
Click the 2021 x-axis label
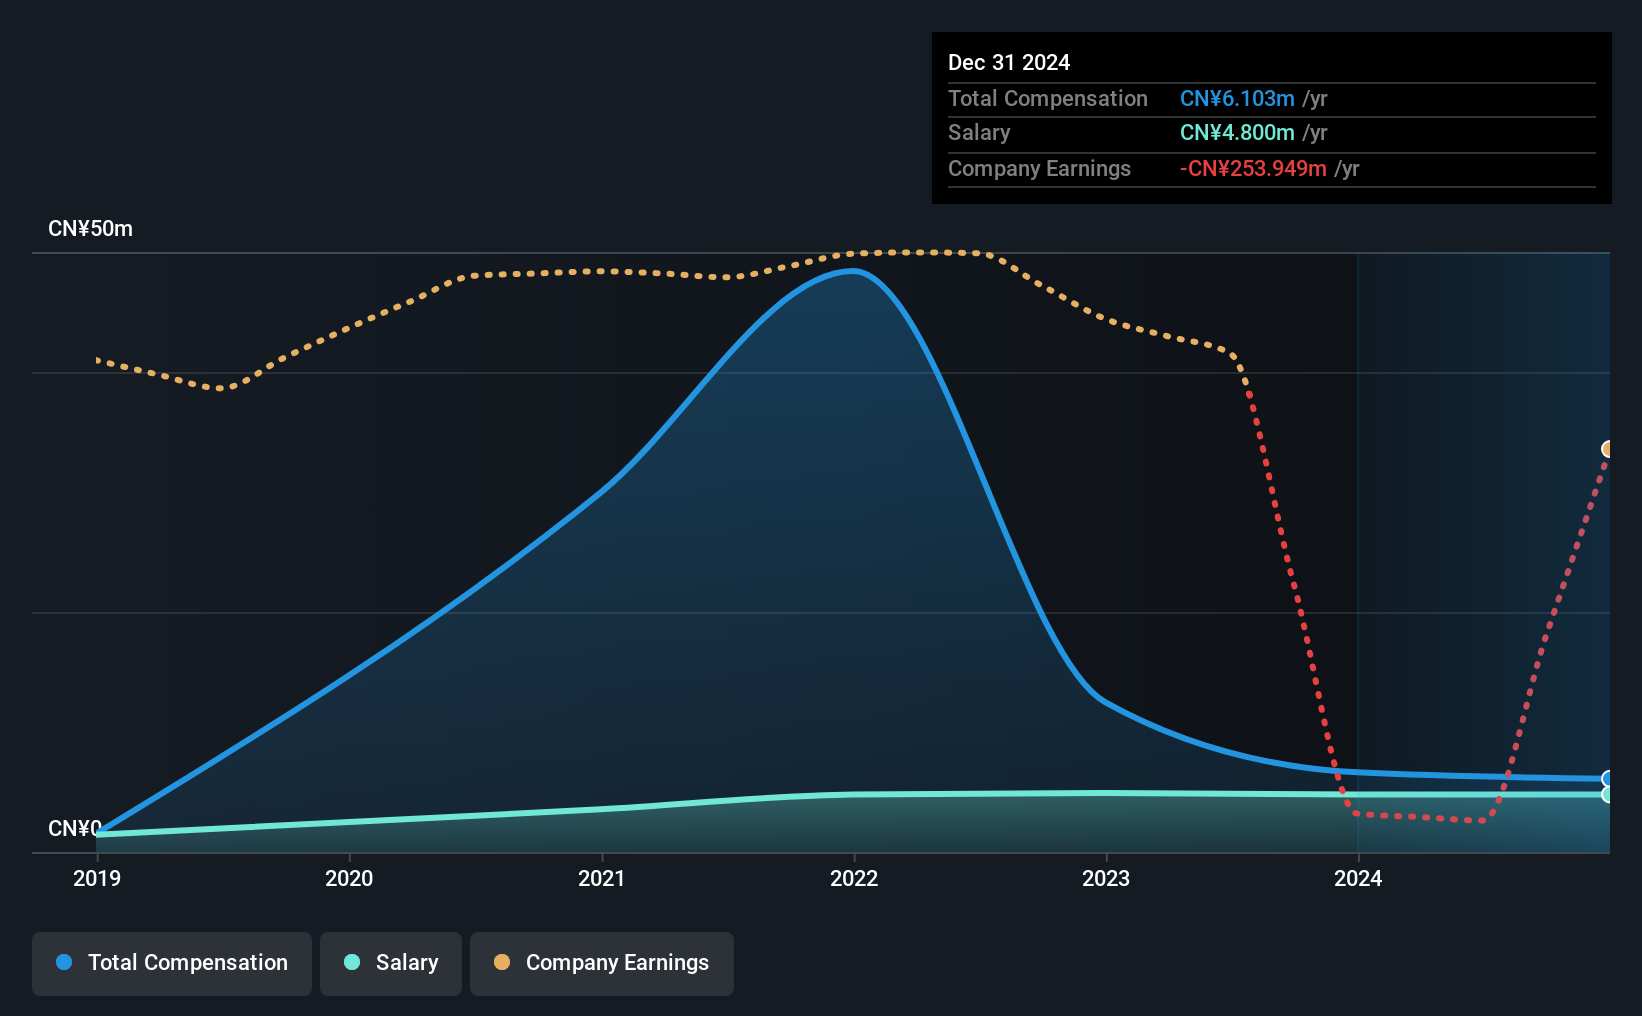click(602, 878)
